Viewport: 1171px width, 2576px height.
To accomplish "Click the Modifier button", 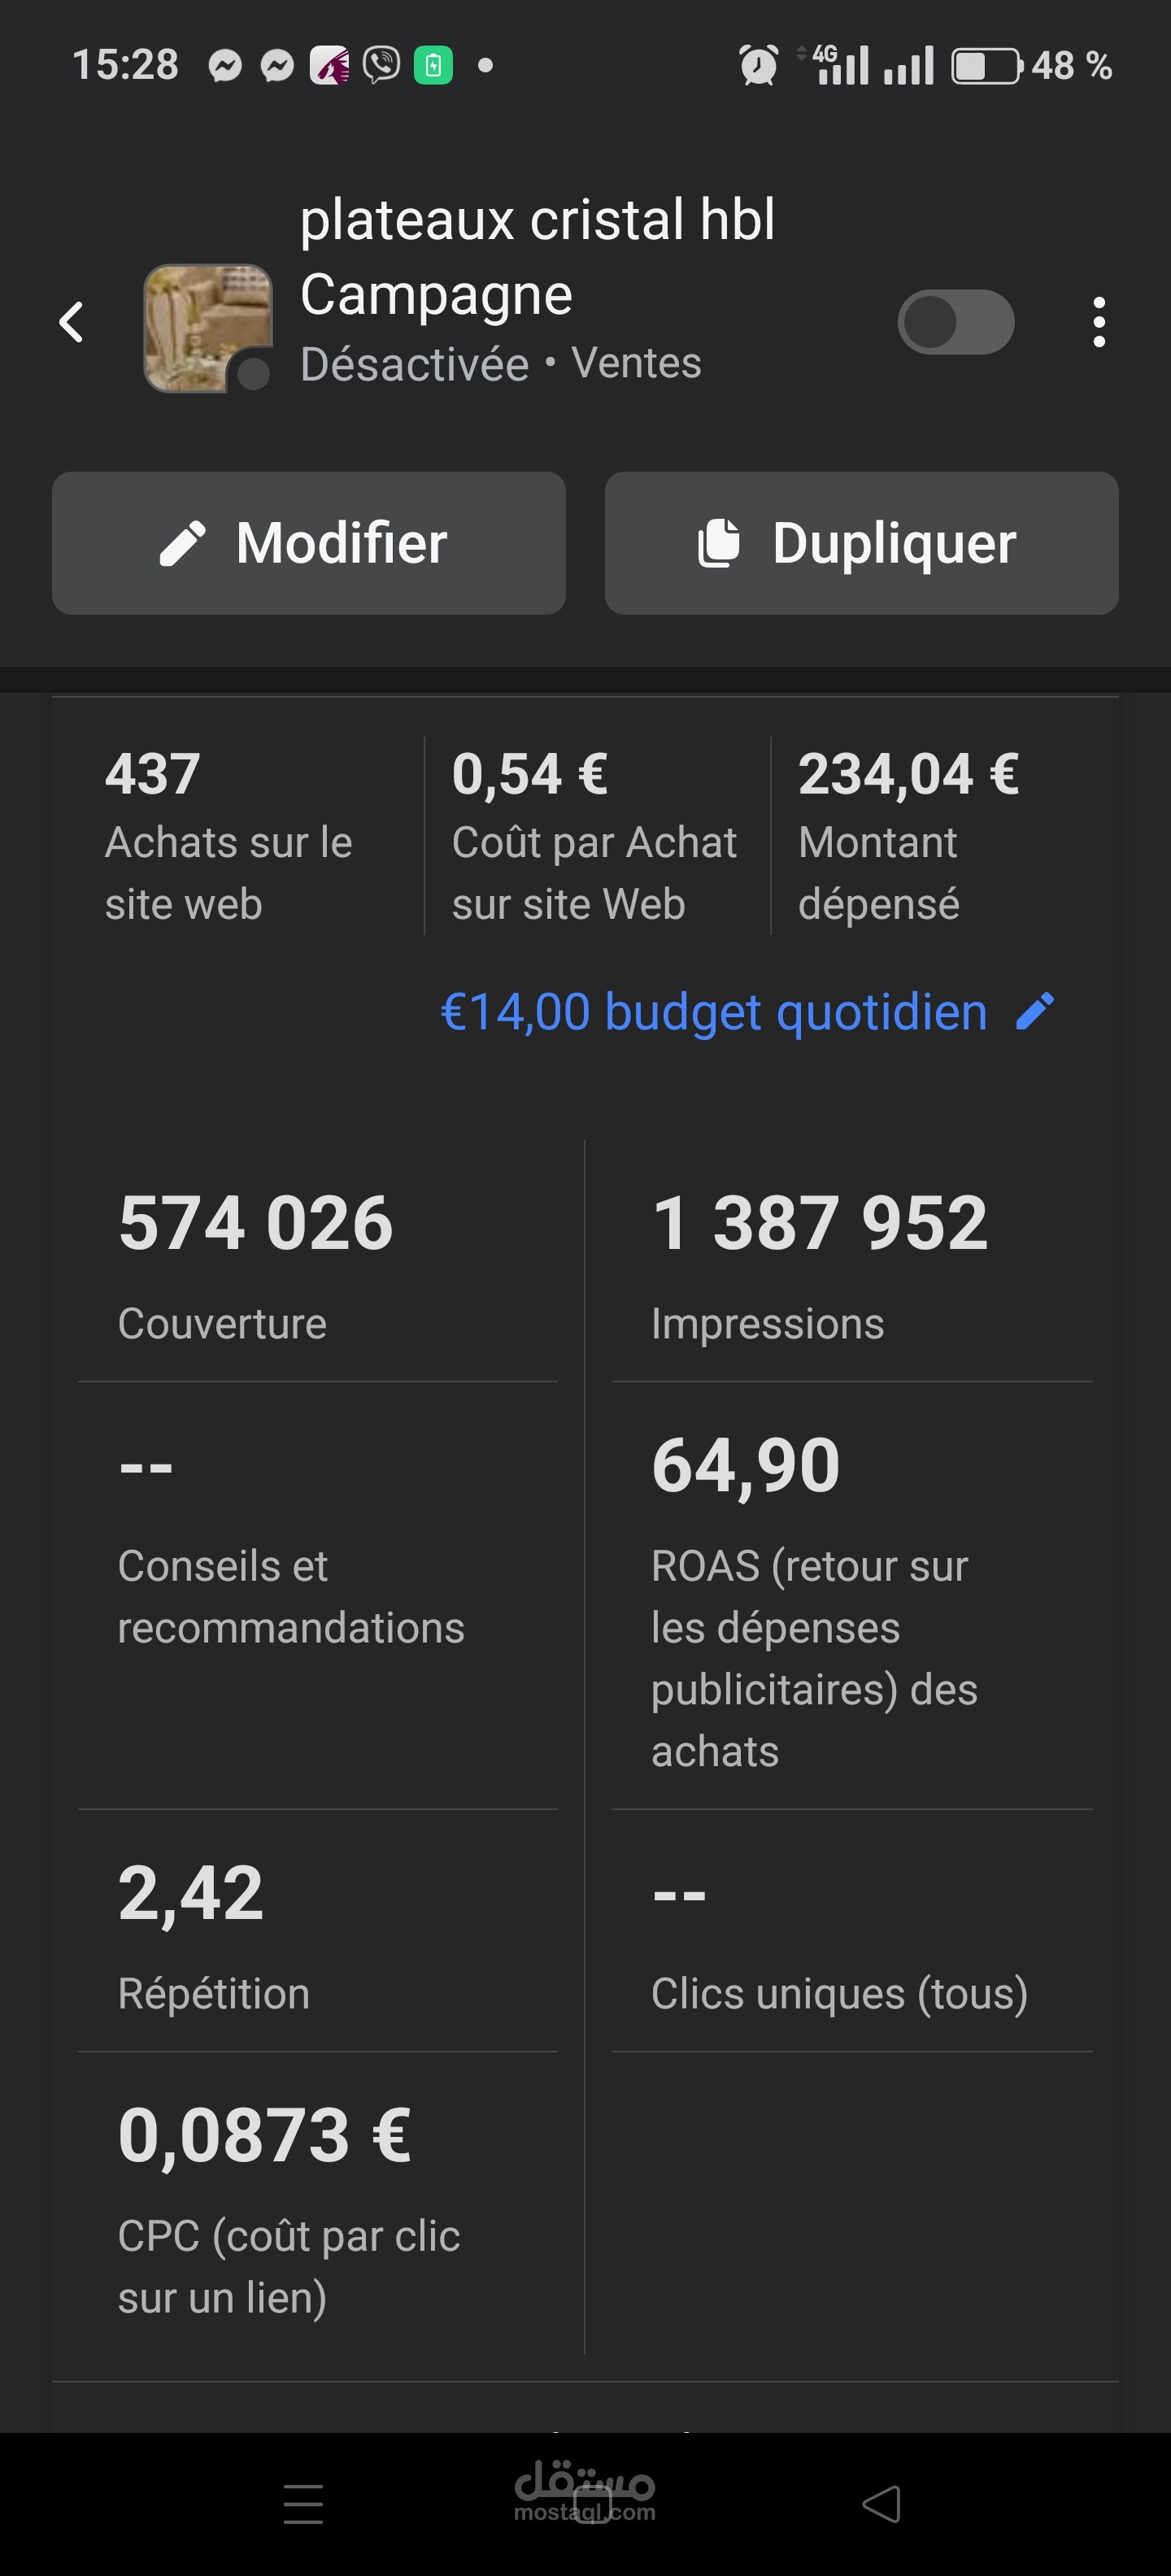I will pos(309,543).
